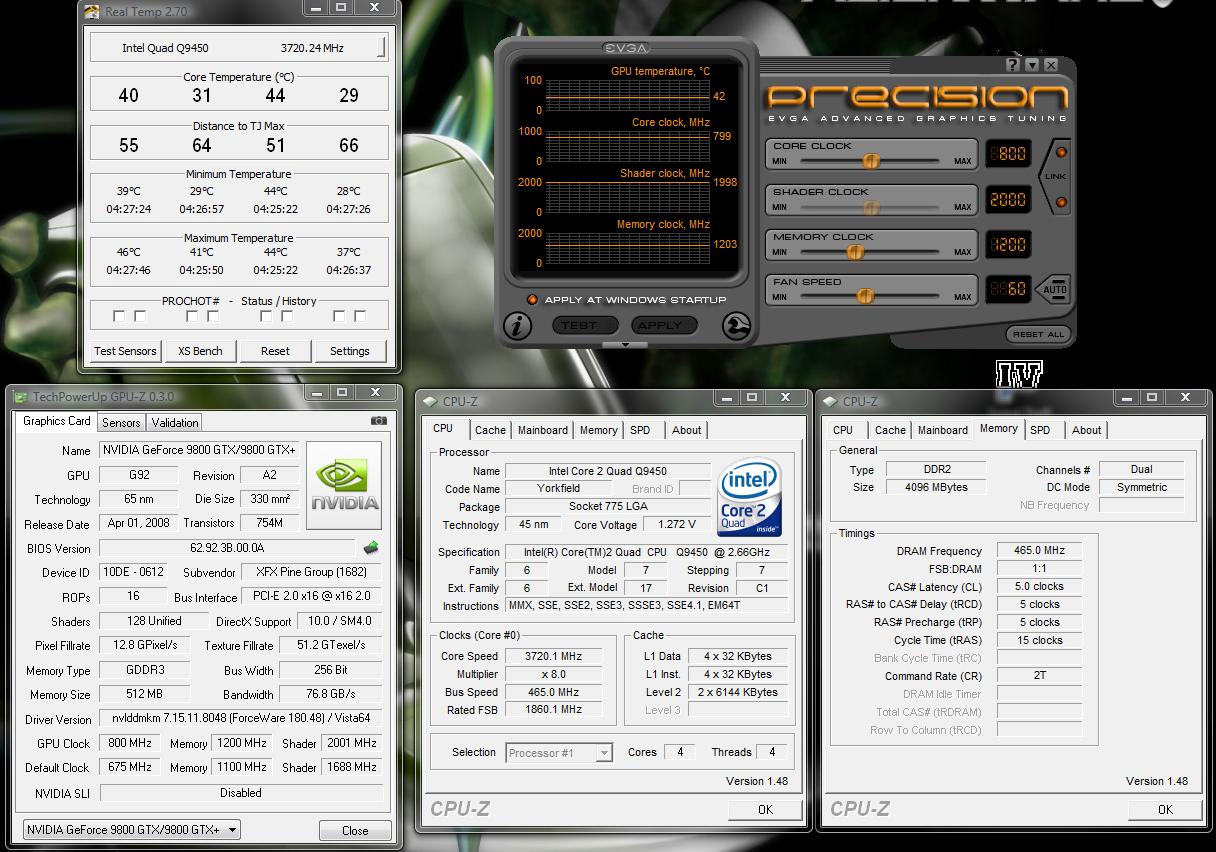Run XS Bench in Real Temp
Image resolution: width=1216 pixels, height=852 pixels.
coord(200,351)
